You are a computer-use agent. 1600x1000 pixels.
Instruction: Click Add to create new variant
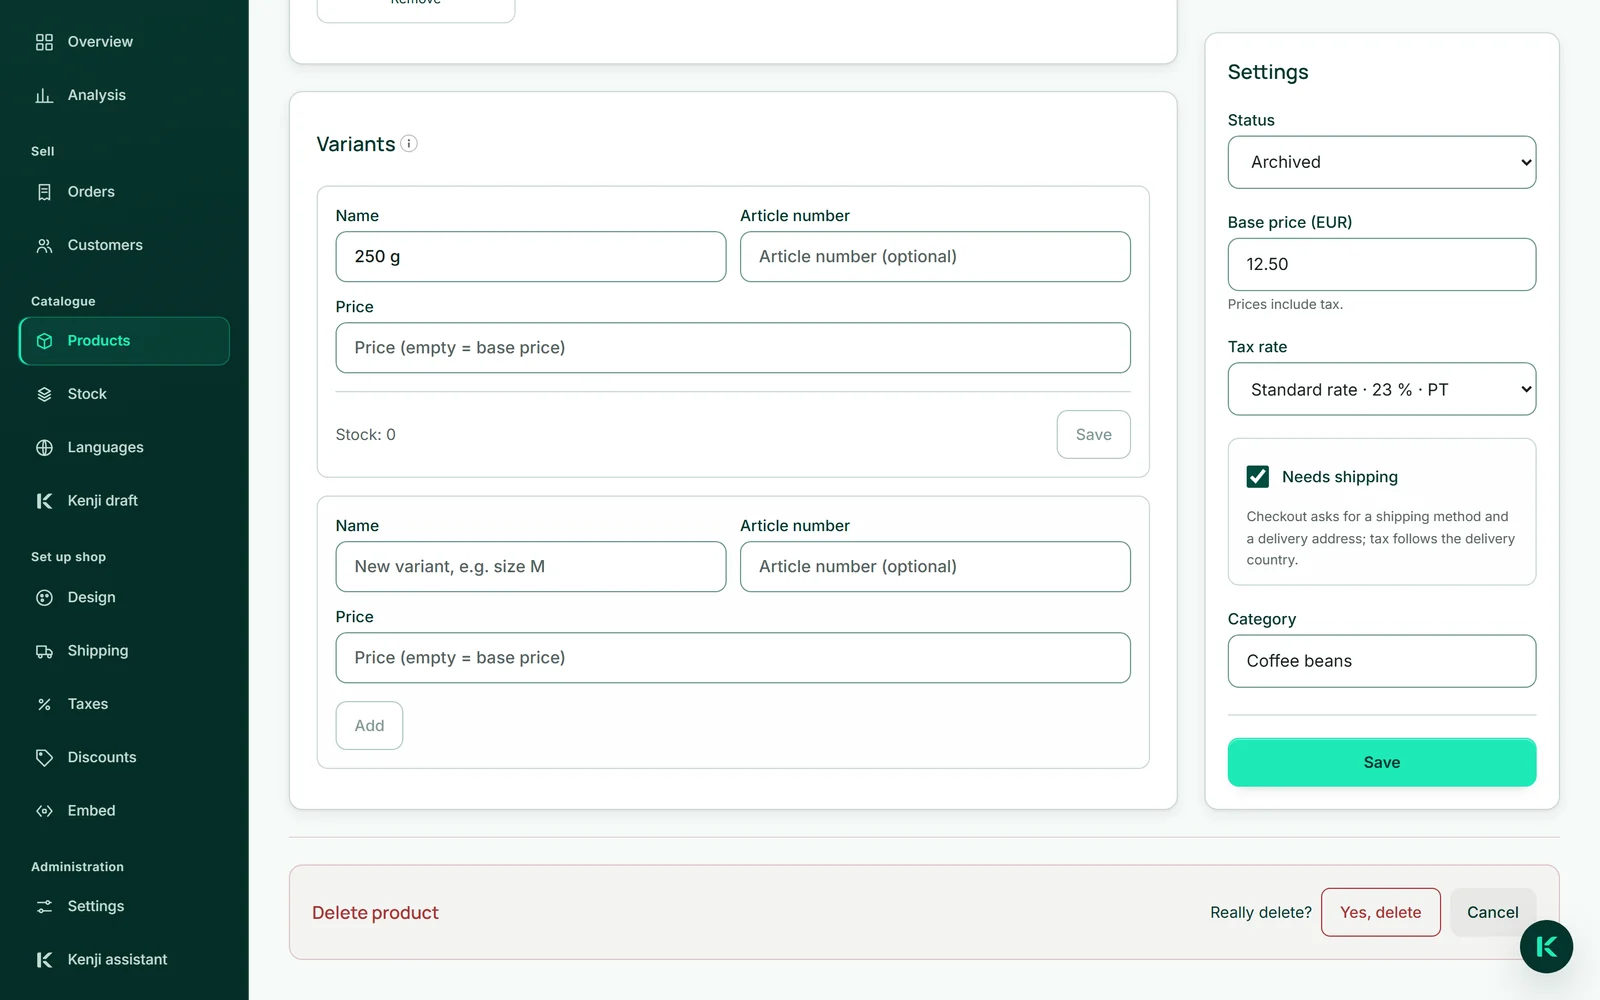click(369, 725)
